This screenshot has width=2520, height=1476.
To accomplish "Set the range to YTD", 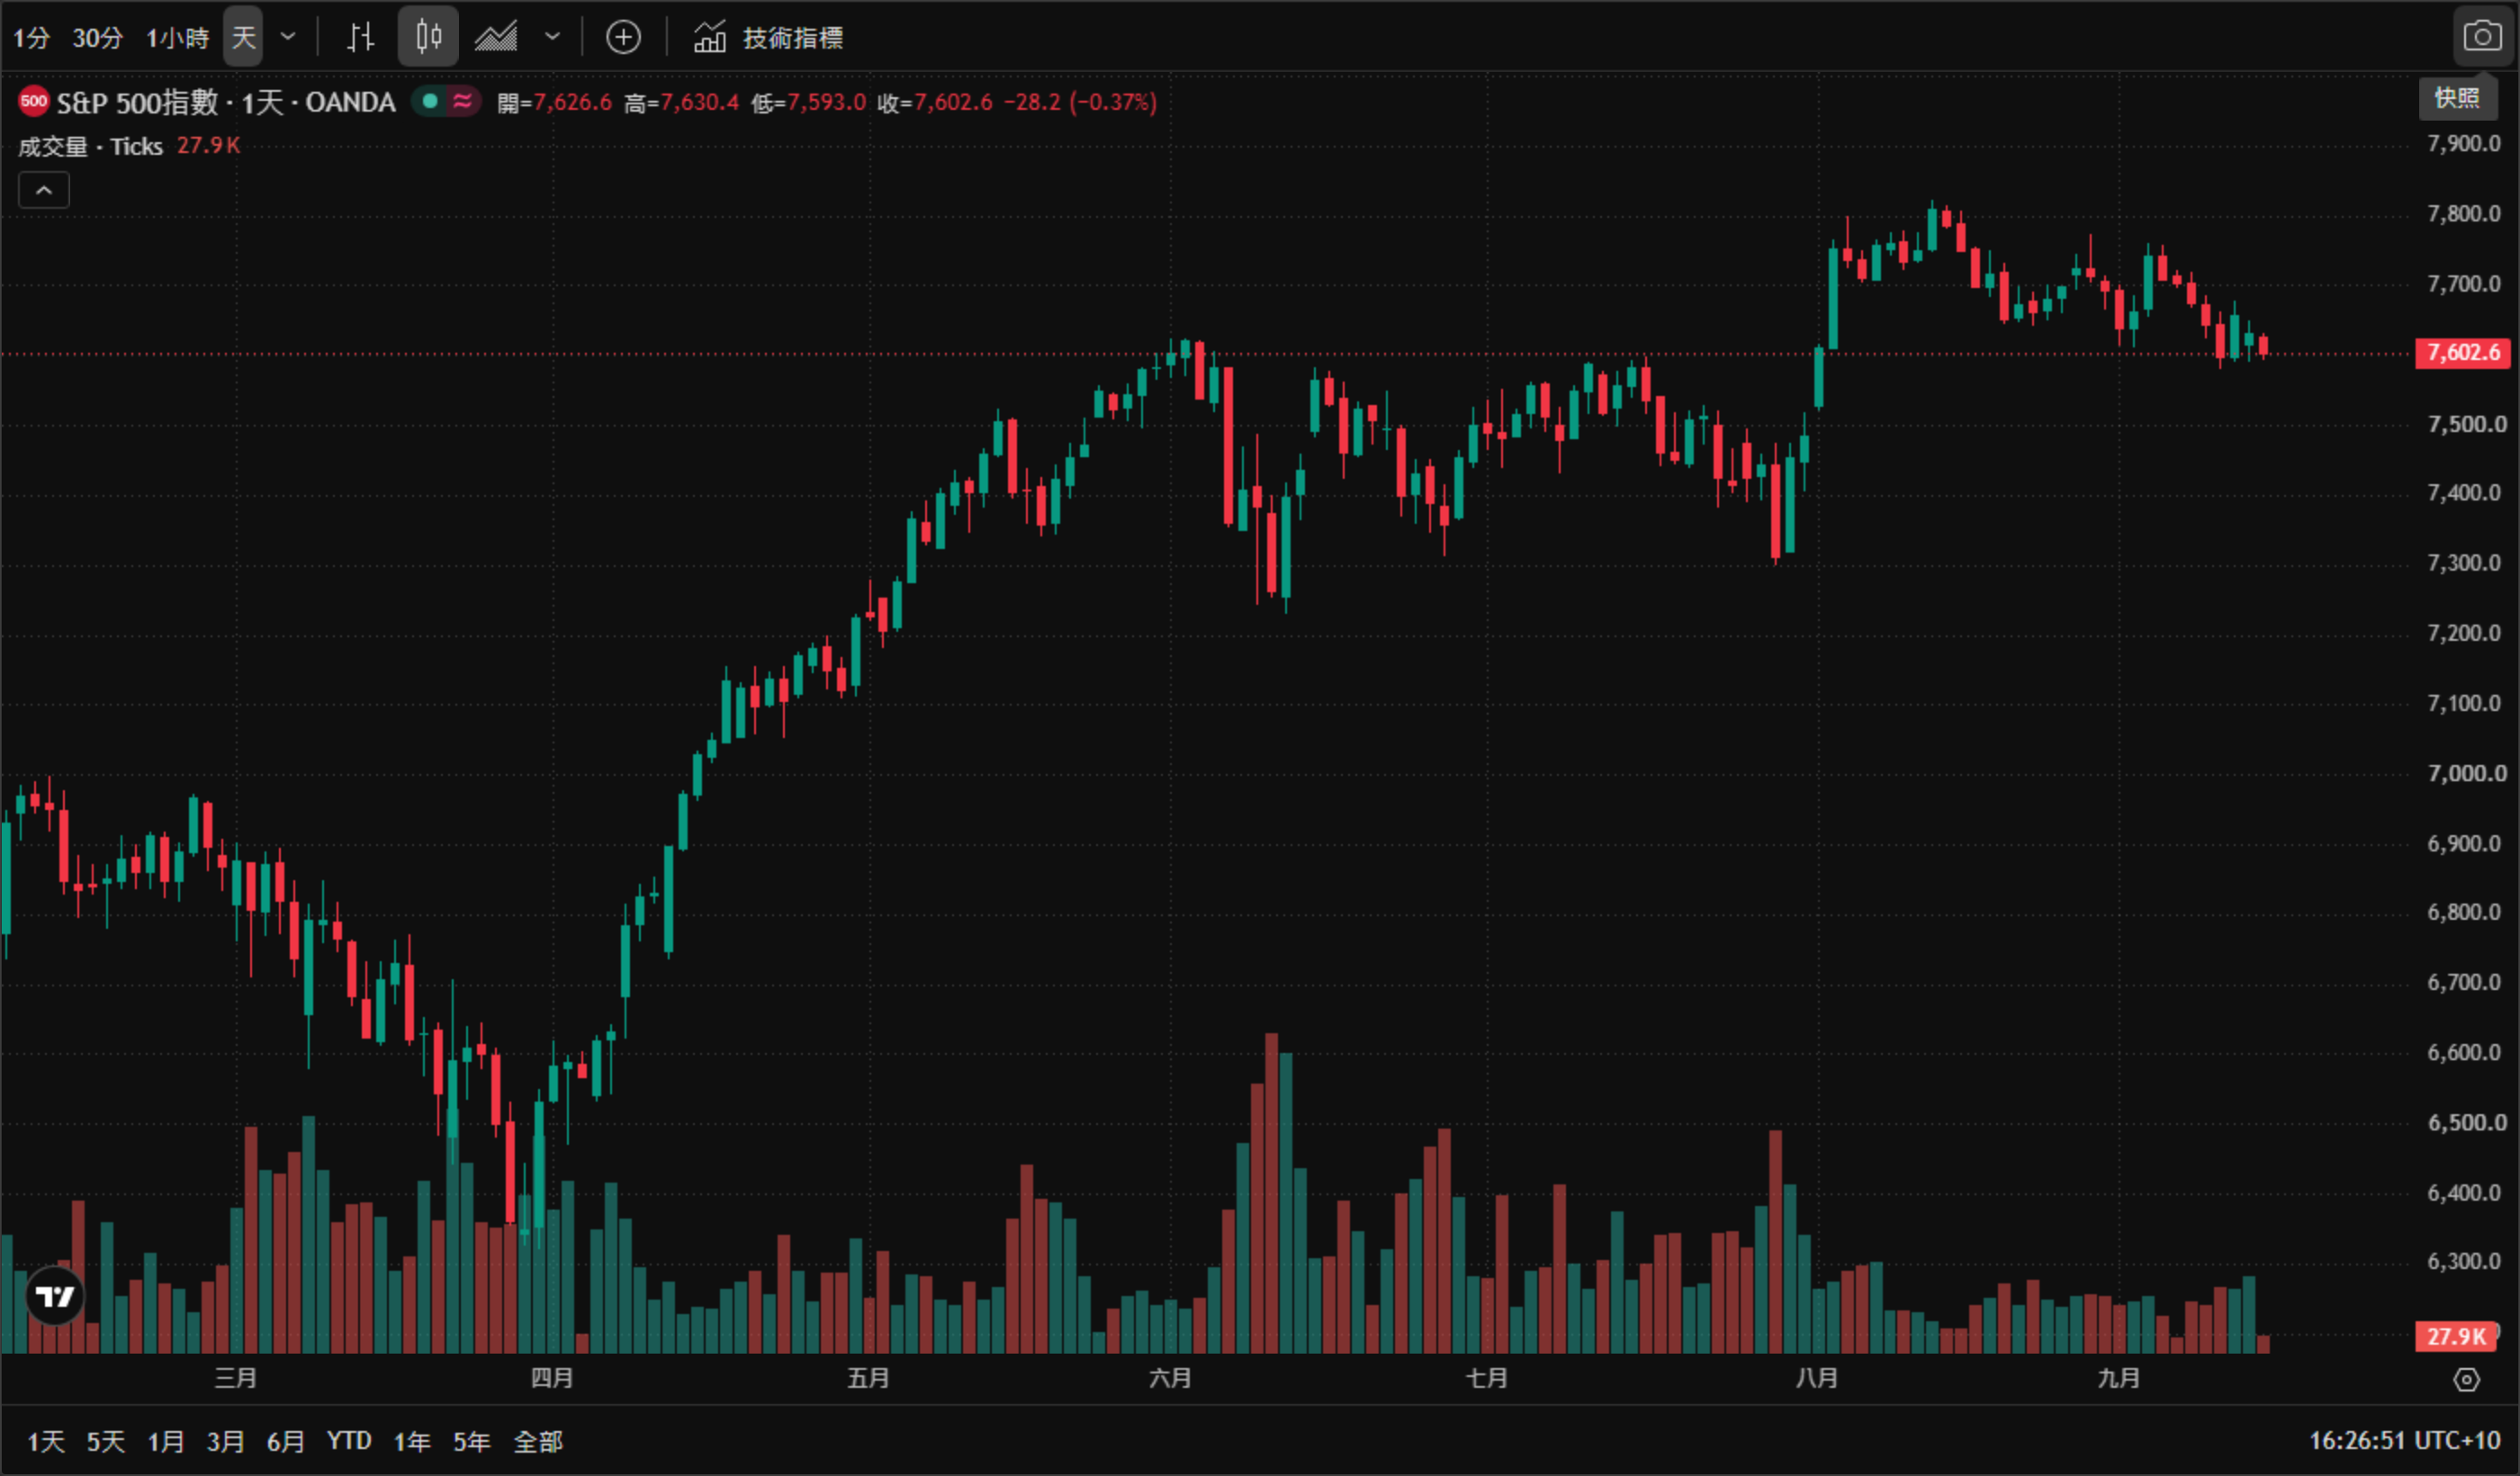I will point(349,1441).
